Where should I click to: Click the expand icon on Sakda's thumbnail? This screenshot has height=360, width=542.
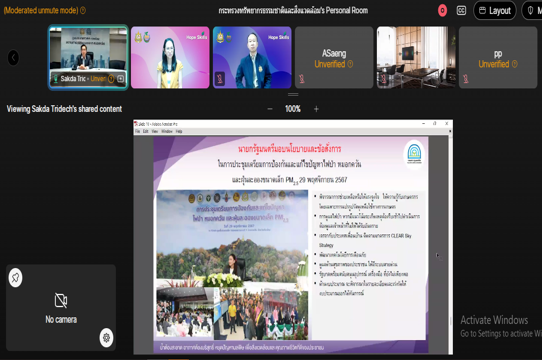pyautogui.click(x=120, y=79)
